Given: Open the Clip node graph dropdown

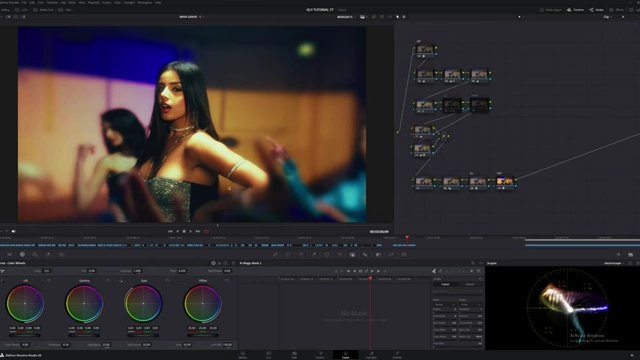Looking at the screenshot, I should point(608,17).
